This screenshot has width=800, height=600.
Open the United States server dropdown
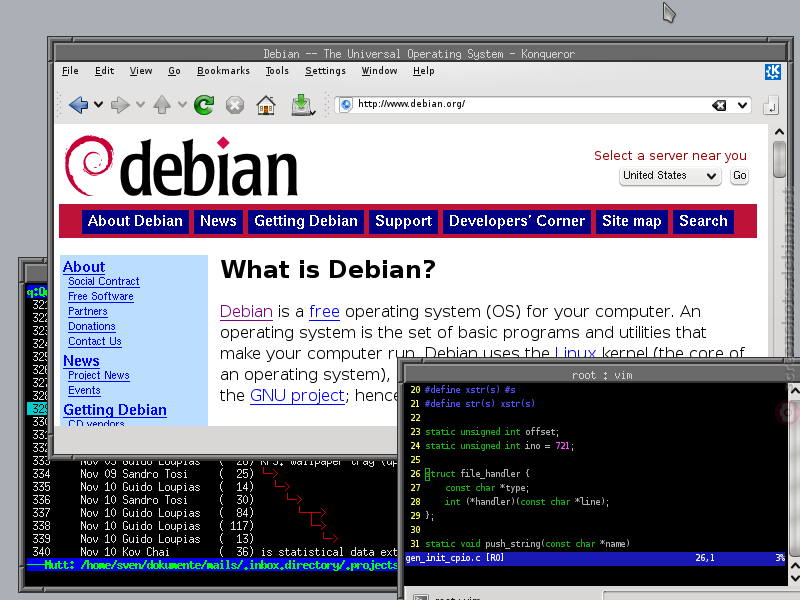point(670,176)
